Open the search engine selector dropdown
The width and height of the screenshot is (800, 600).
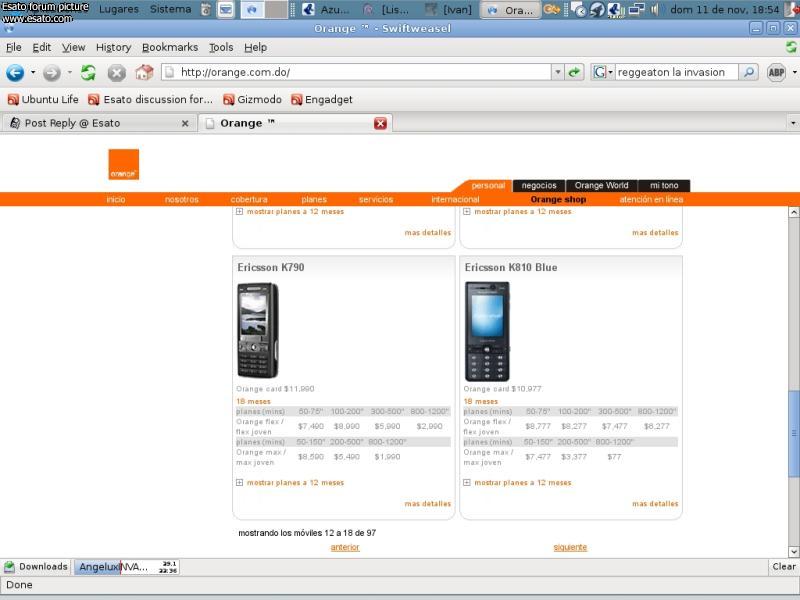click(603, 72)
